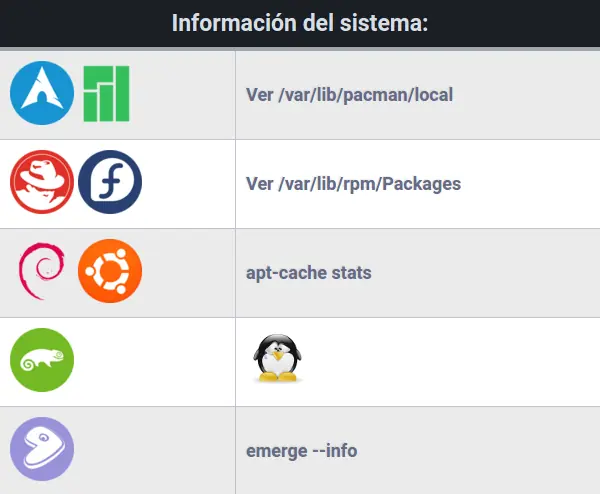
Task: Click the 'Información del sistema:' header
Action: pyautogui.click(x=300, y=23)
